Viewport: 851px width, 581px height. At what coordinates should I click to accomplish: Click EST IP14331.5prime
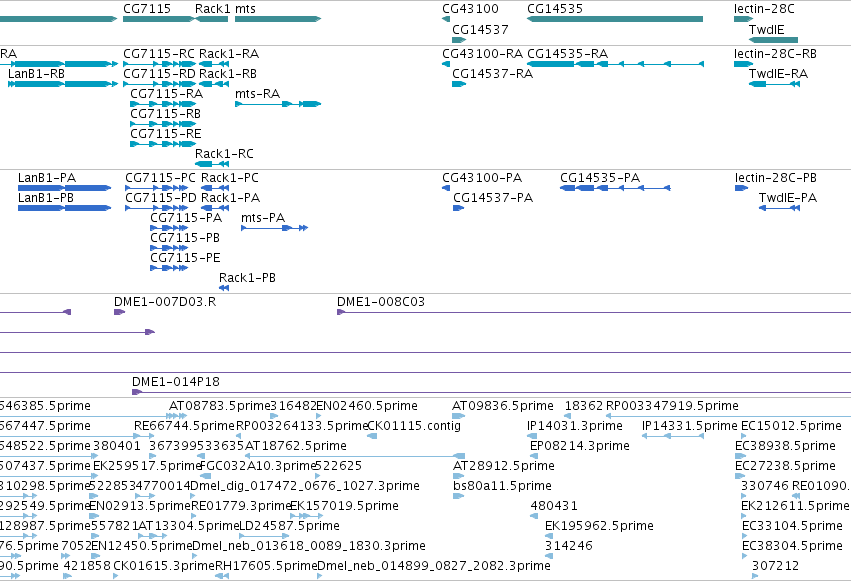pos(690,426)
